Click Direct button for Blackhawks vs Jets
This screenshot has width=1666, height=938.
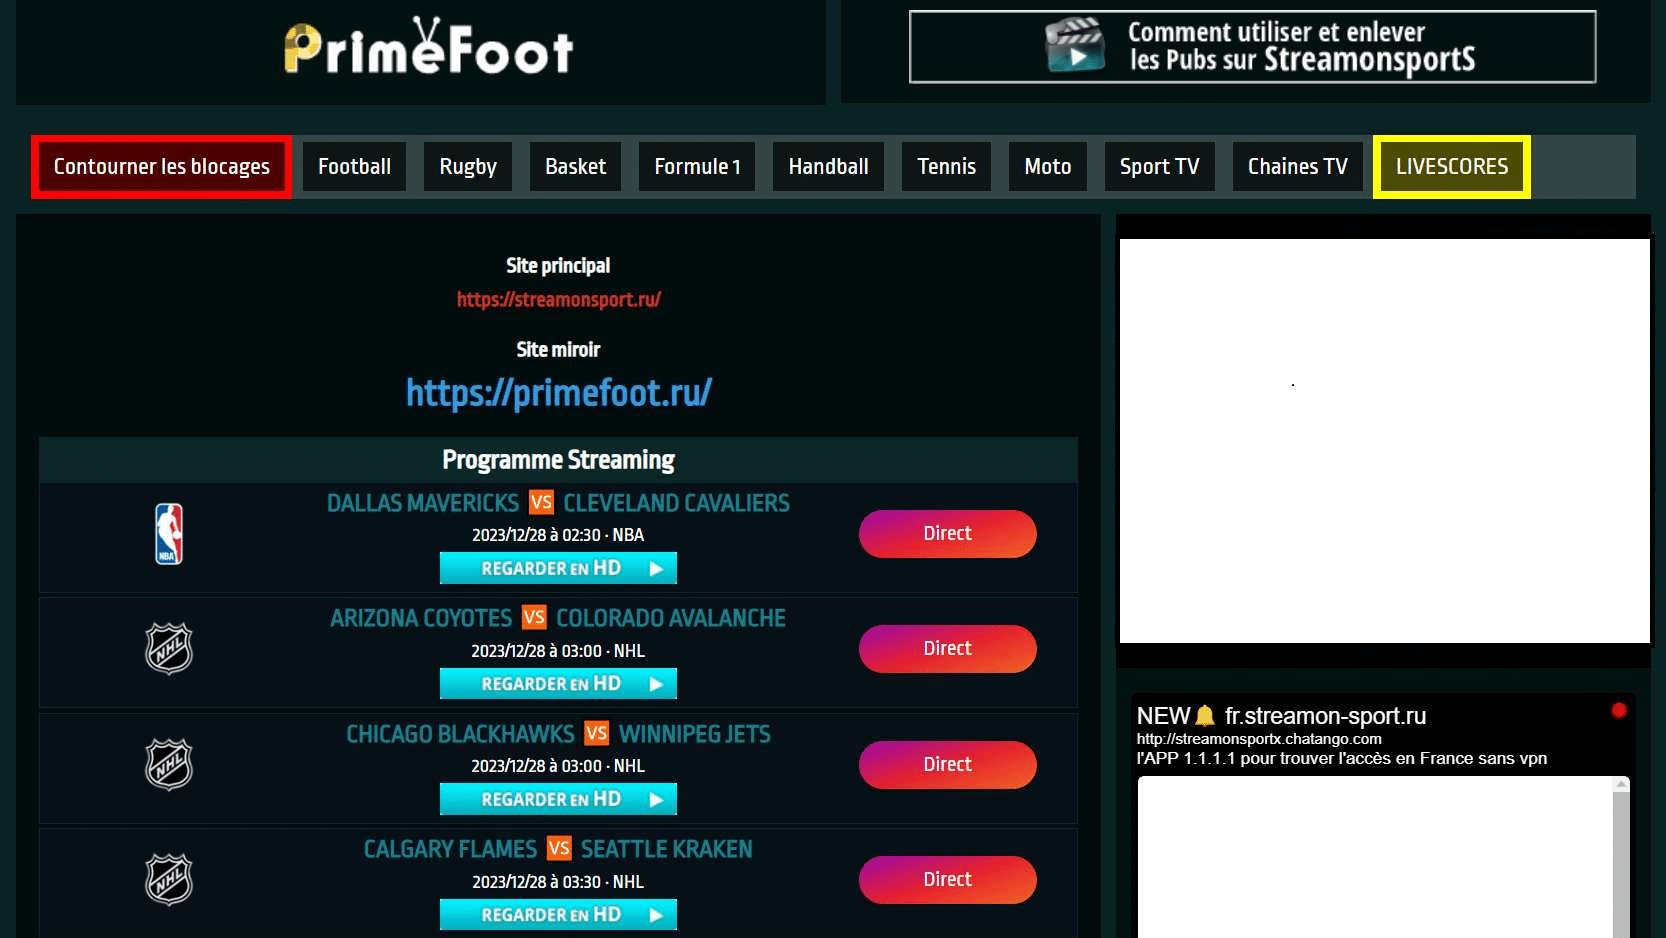(947, 765)
